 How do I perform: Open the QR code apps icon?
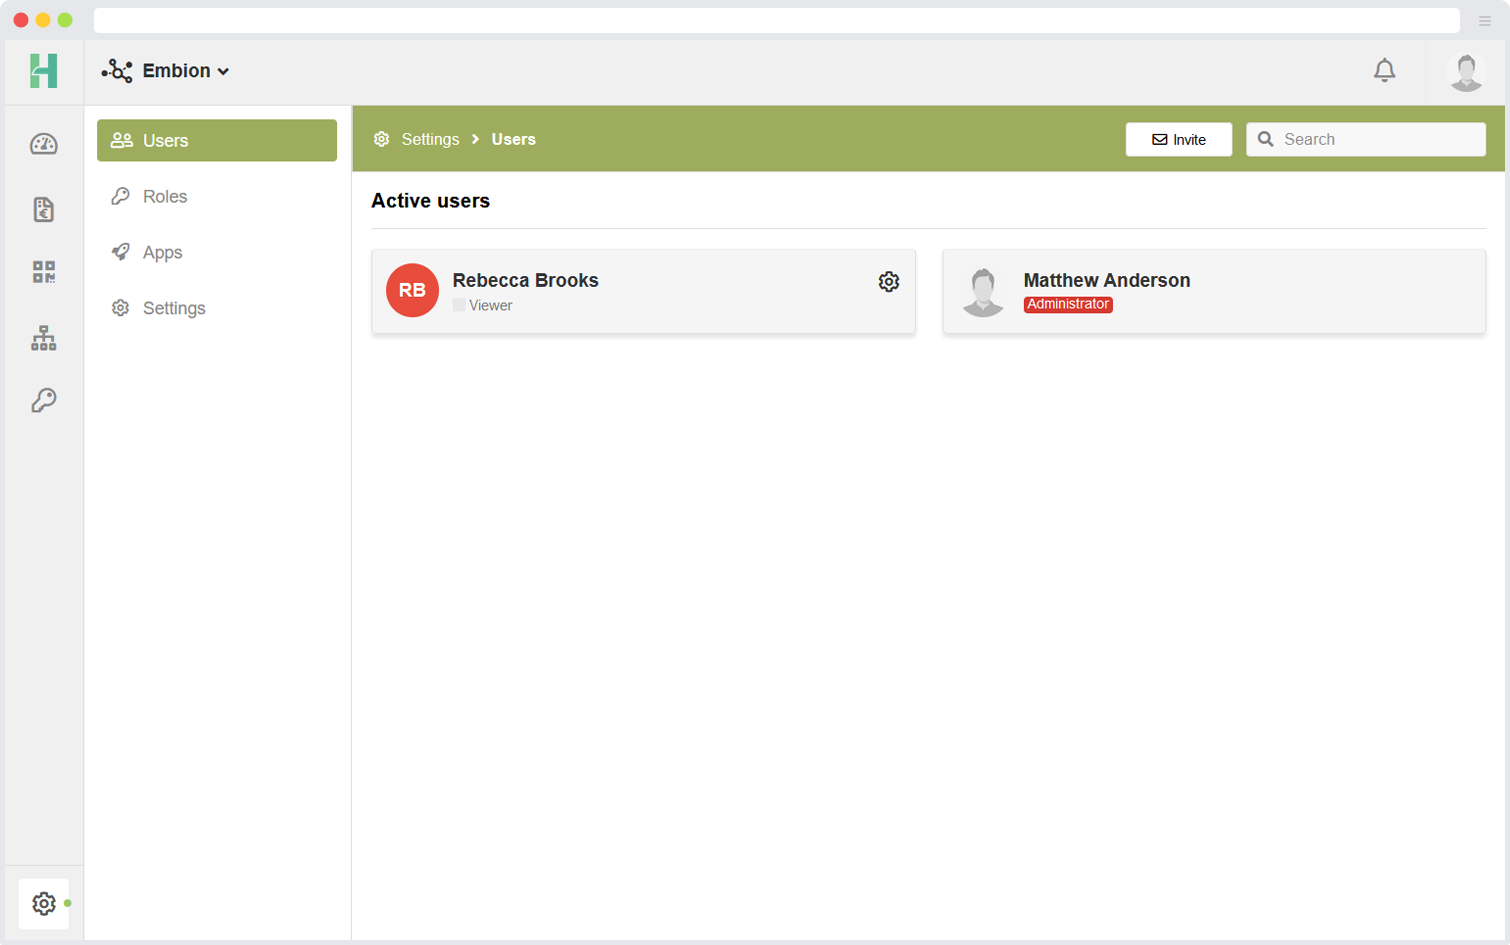pyautogui.click(x=44, y=272)
